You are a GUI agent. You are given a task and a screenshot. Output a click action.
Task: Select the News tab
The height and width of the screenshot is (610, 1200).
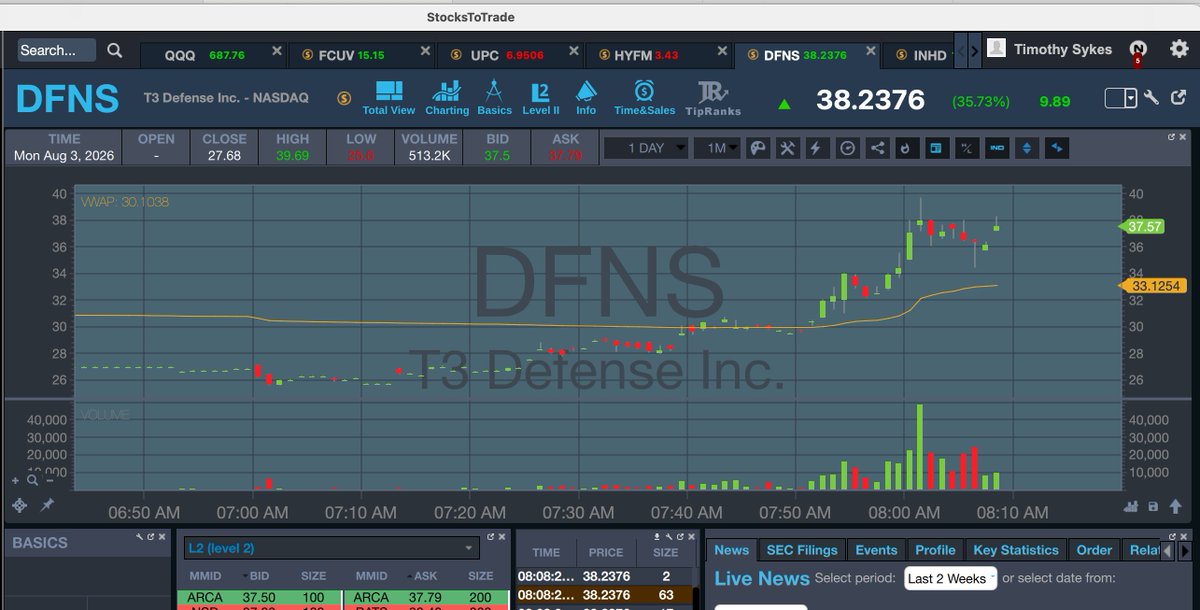point(731,550)
